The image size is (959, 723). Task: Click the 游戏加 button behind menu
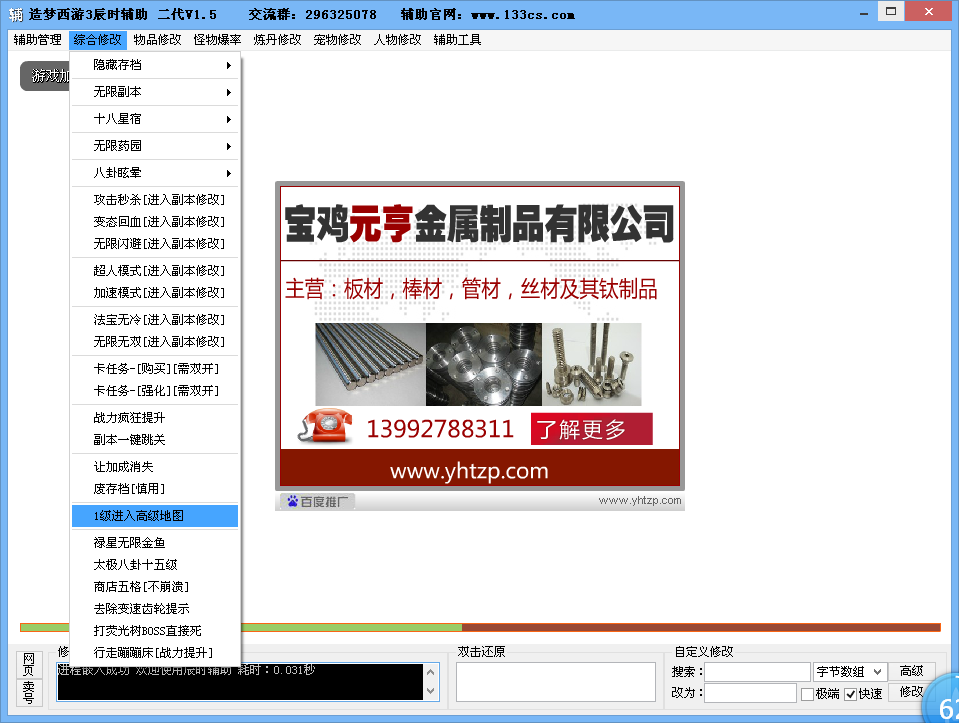tap(45, 76)
